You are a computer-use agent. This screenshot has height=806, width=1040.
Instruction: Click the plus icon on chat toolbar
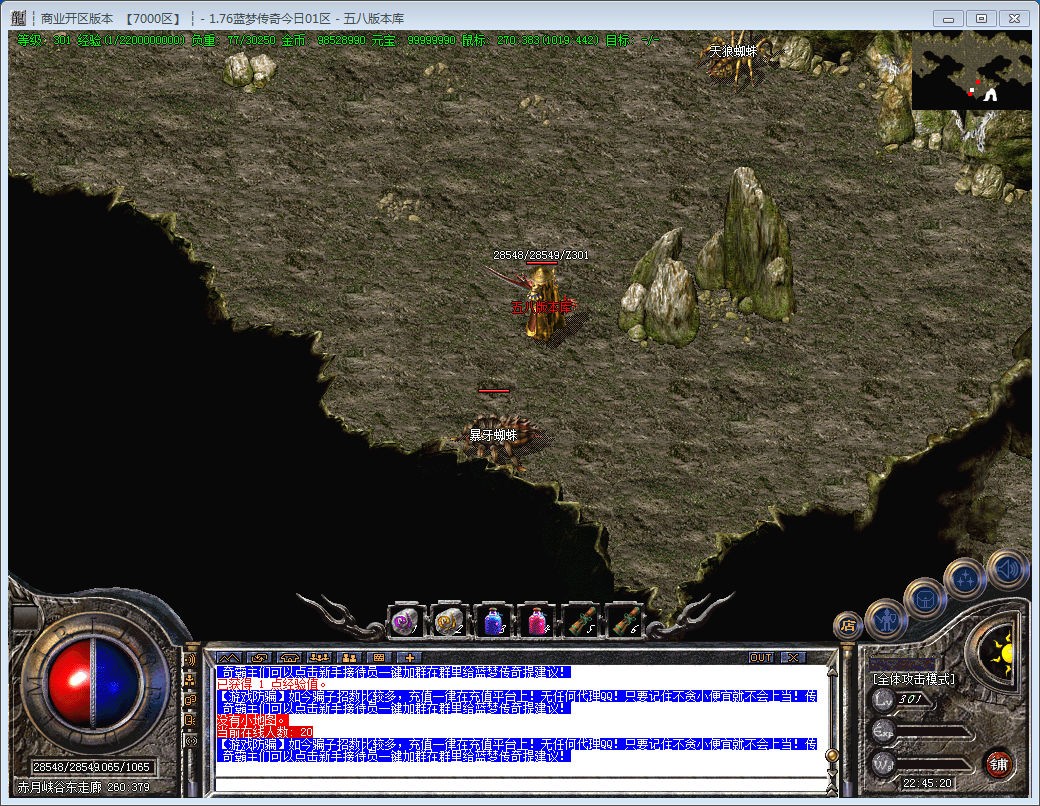click(410, 657)
